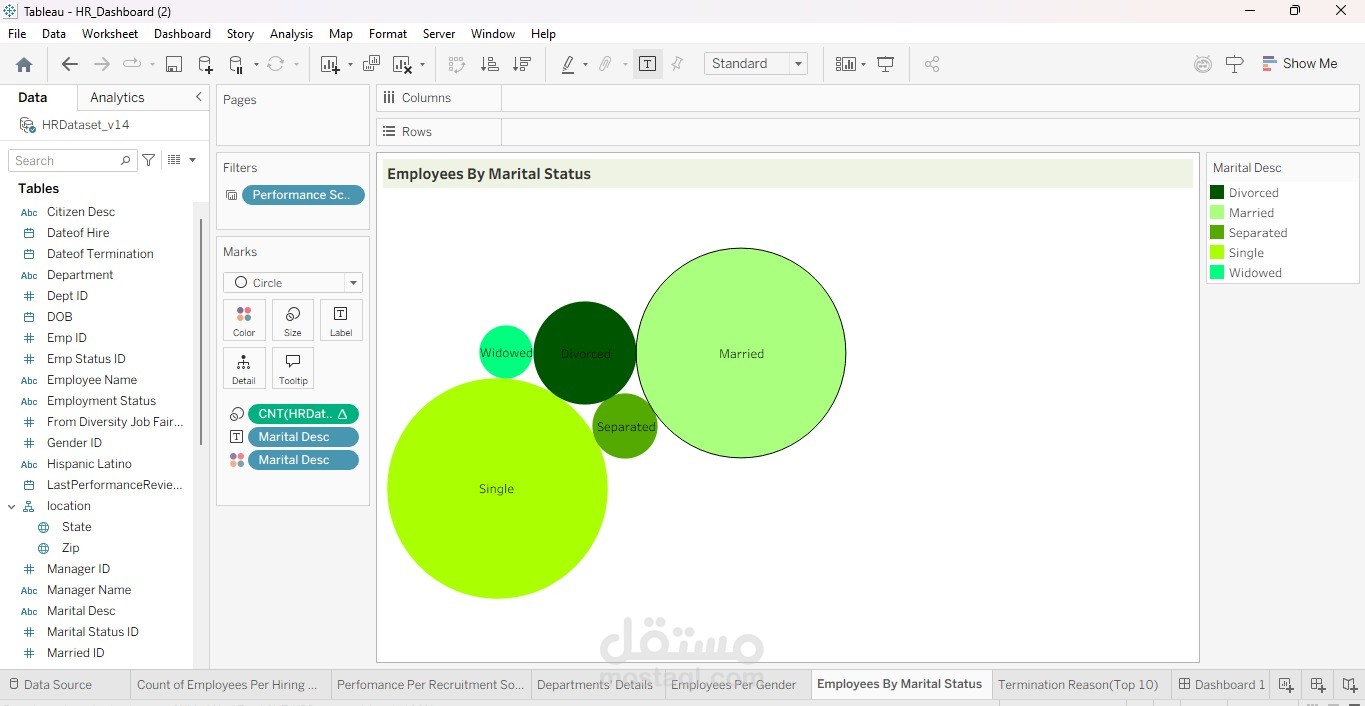
Task: Open the Circle mark type dropdown
Action: [x=292, y=283]
